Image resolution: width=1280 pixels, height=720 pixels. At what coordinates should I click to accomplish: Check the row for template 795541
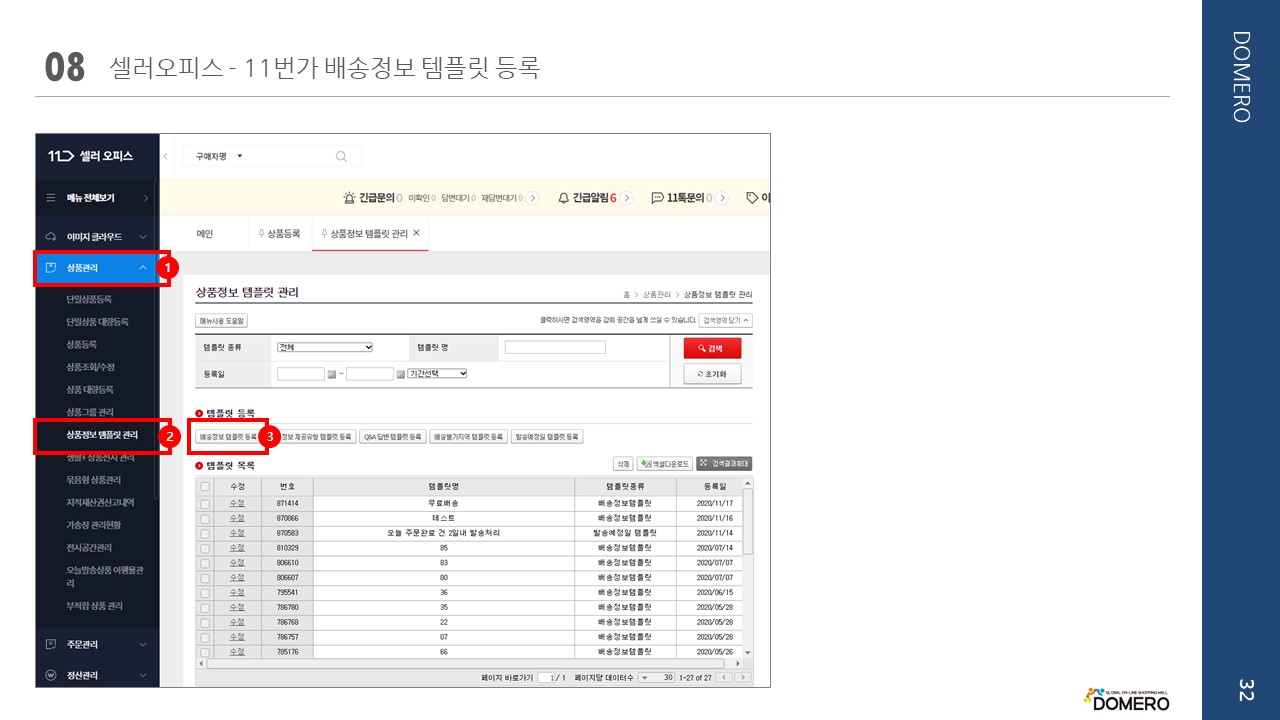205,592
